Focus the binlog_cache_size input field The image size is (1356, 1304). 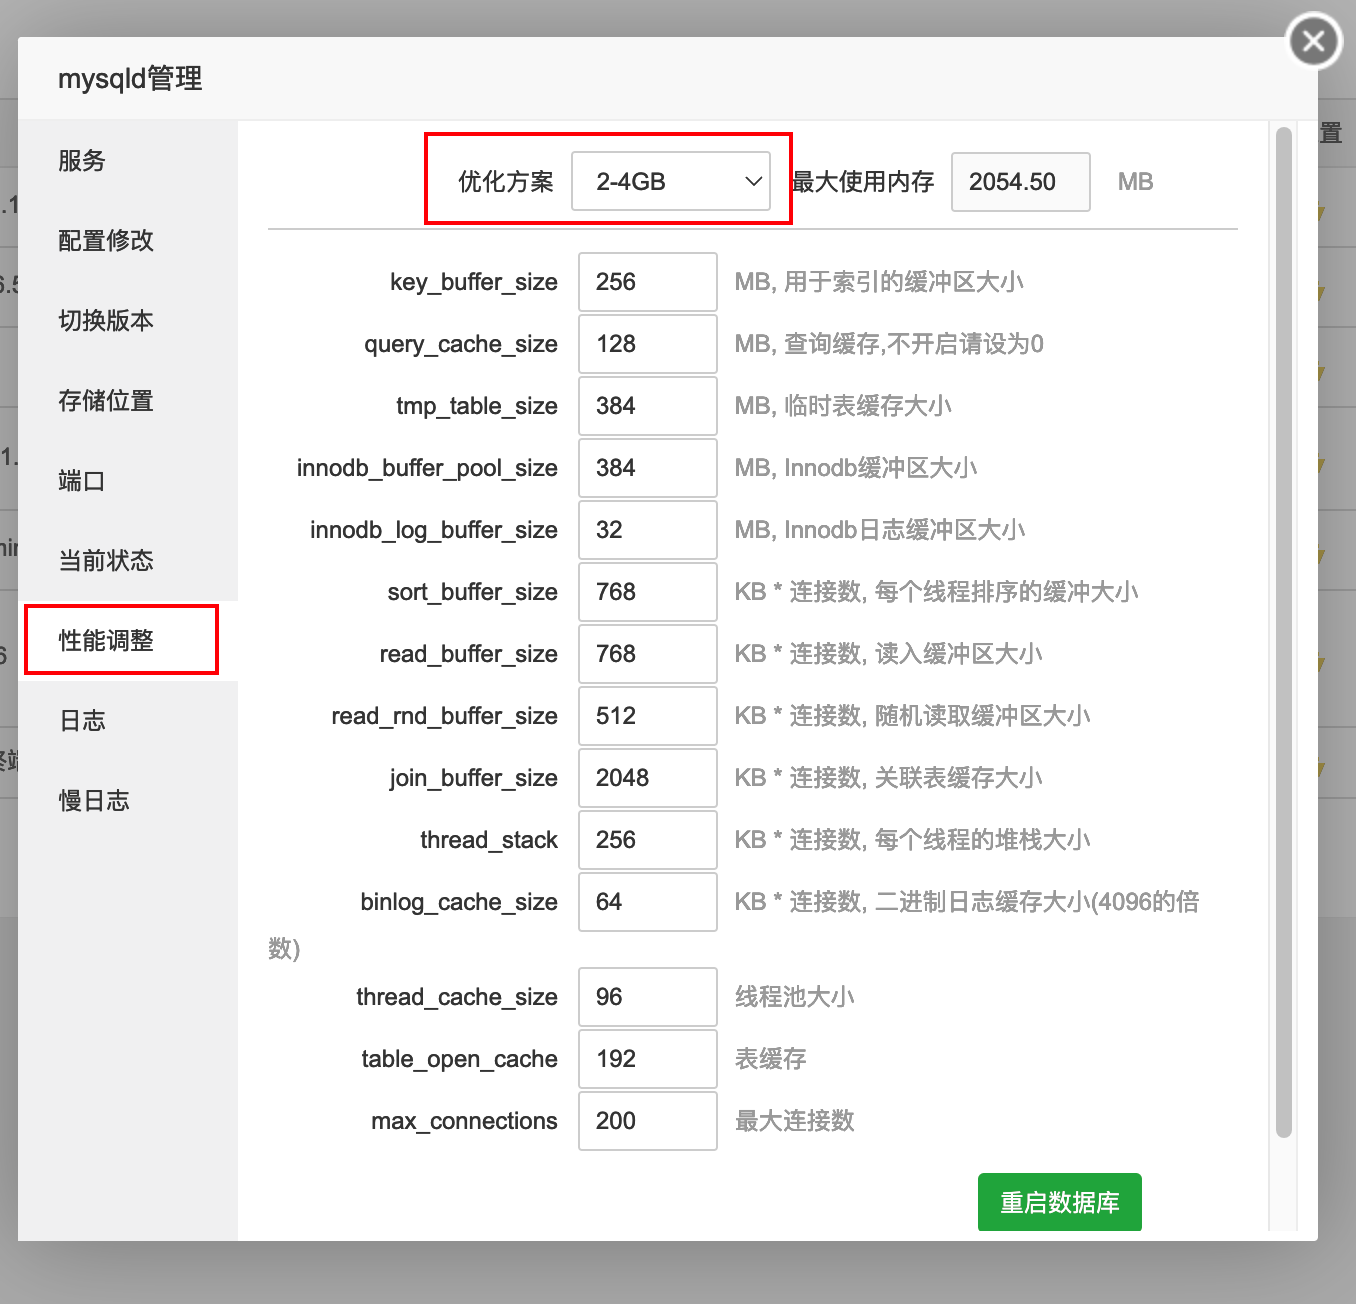[648, 902]
